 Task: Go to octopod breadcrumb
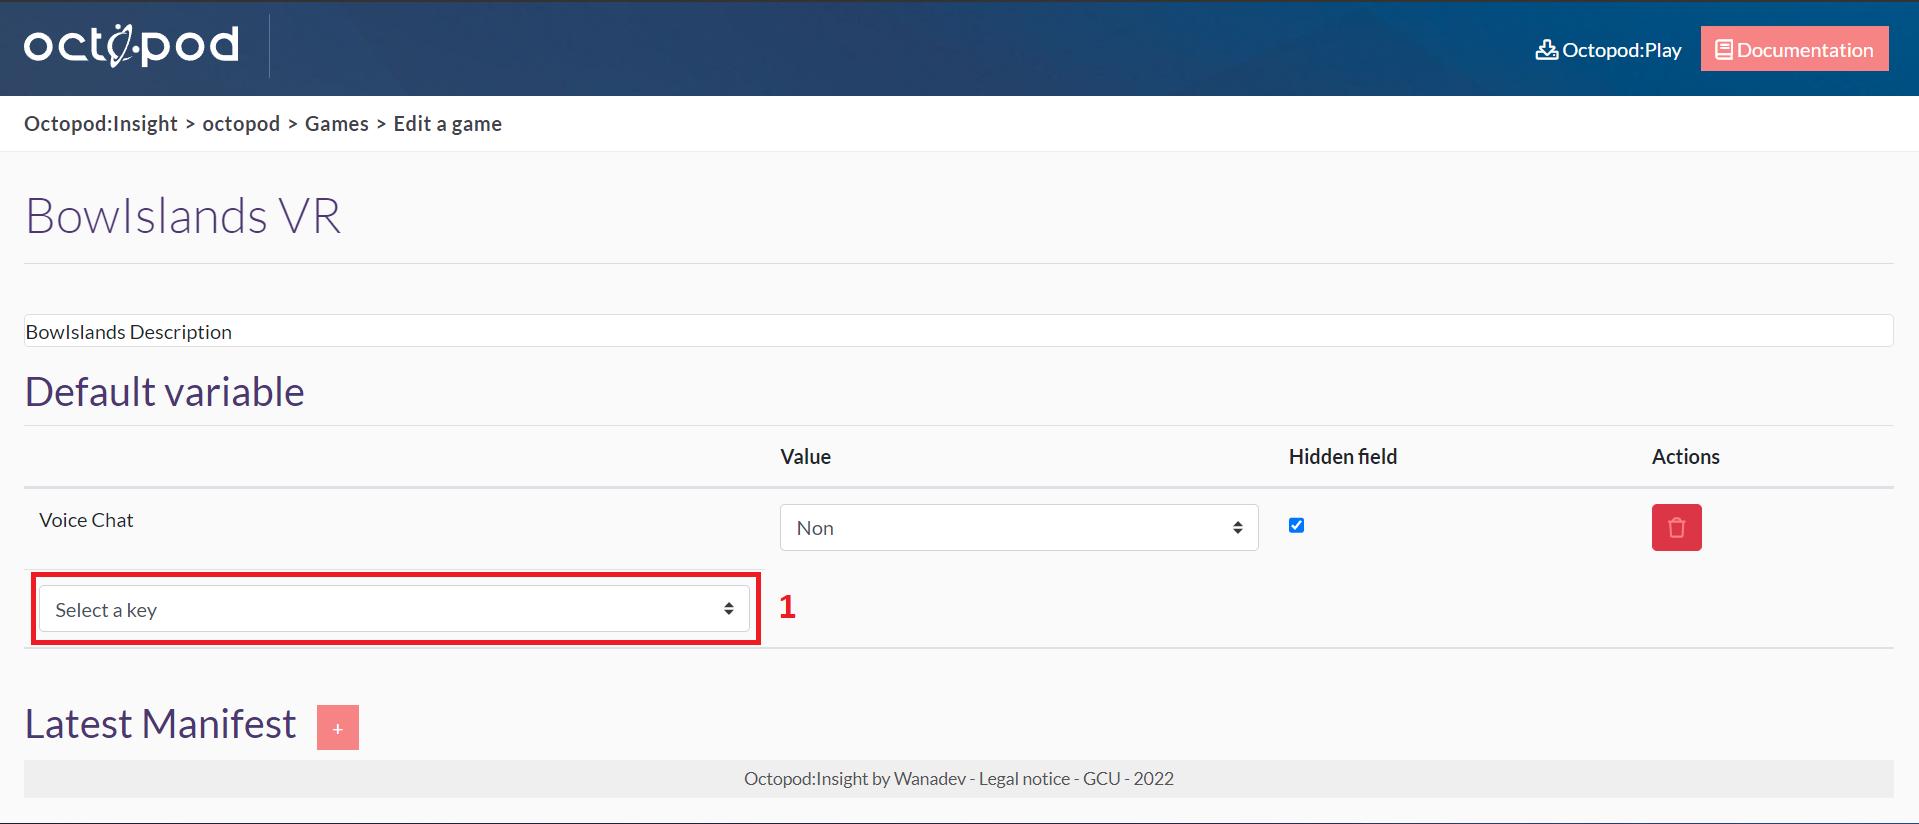(x=241, y=124)
